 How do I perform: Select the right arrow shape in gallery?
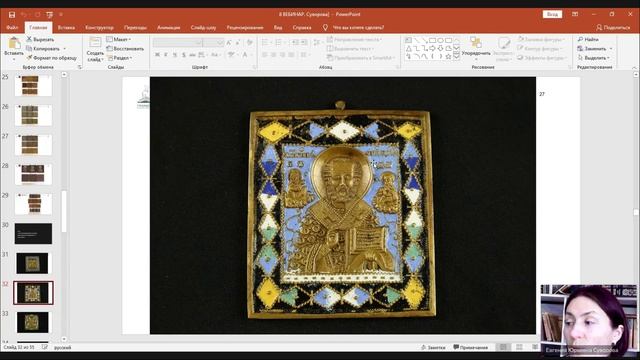click(x=433, y=49)
